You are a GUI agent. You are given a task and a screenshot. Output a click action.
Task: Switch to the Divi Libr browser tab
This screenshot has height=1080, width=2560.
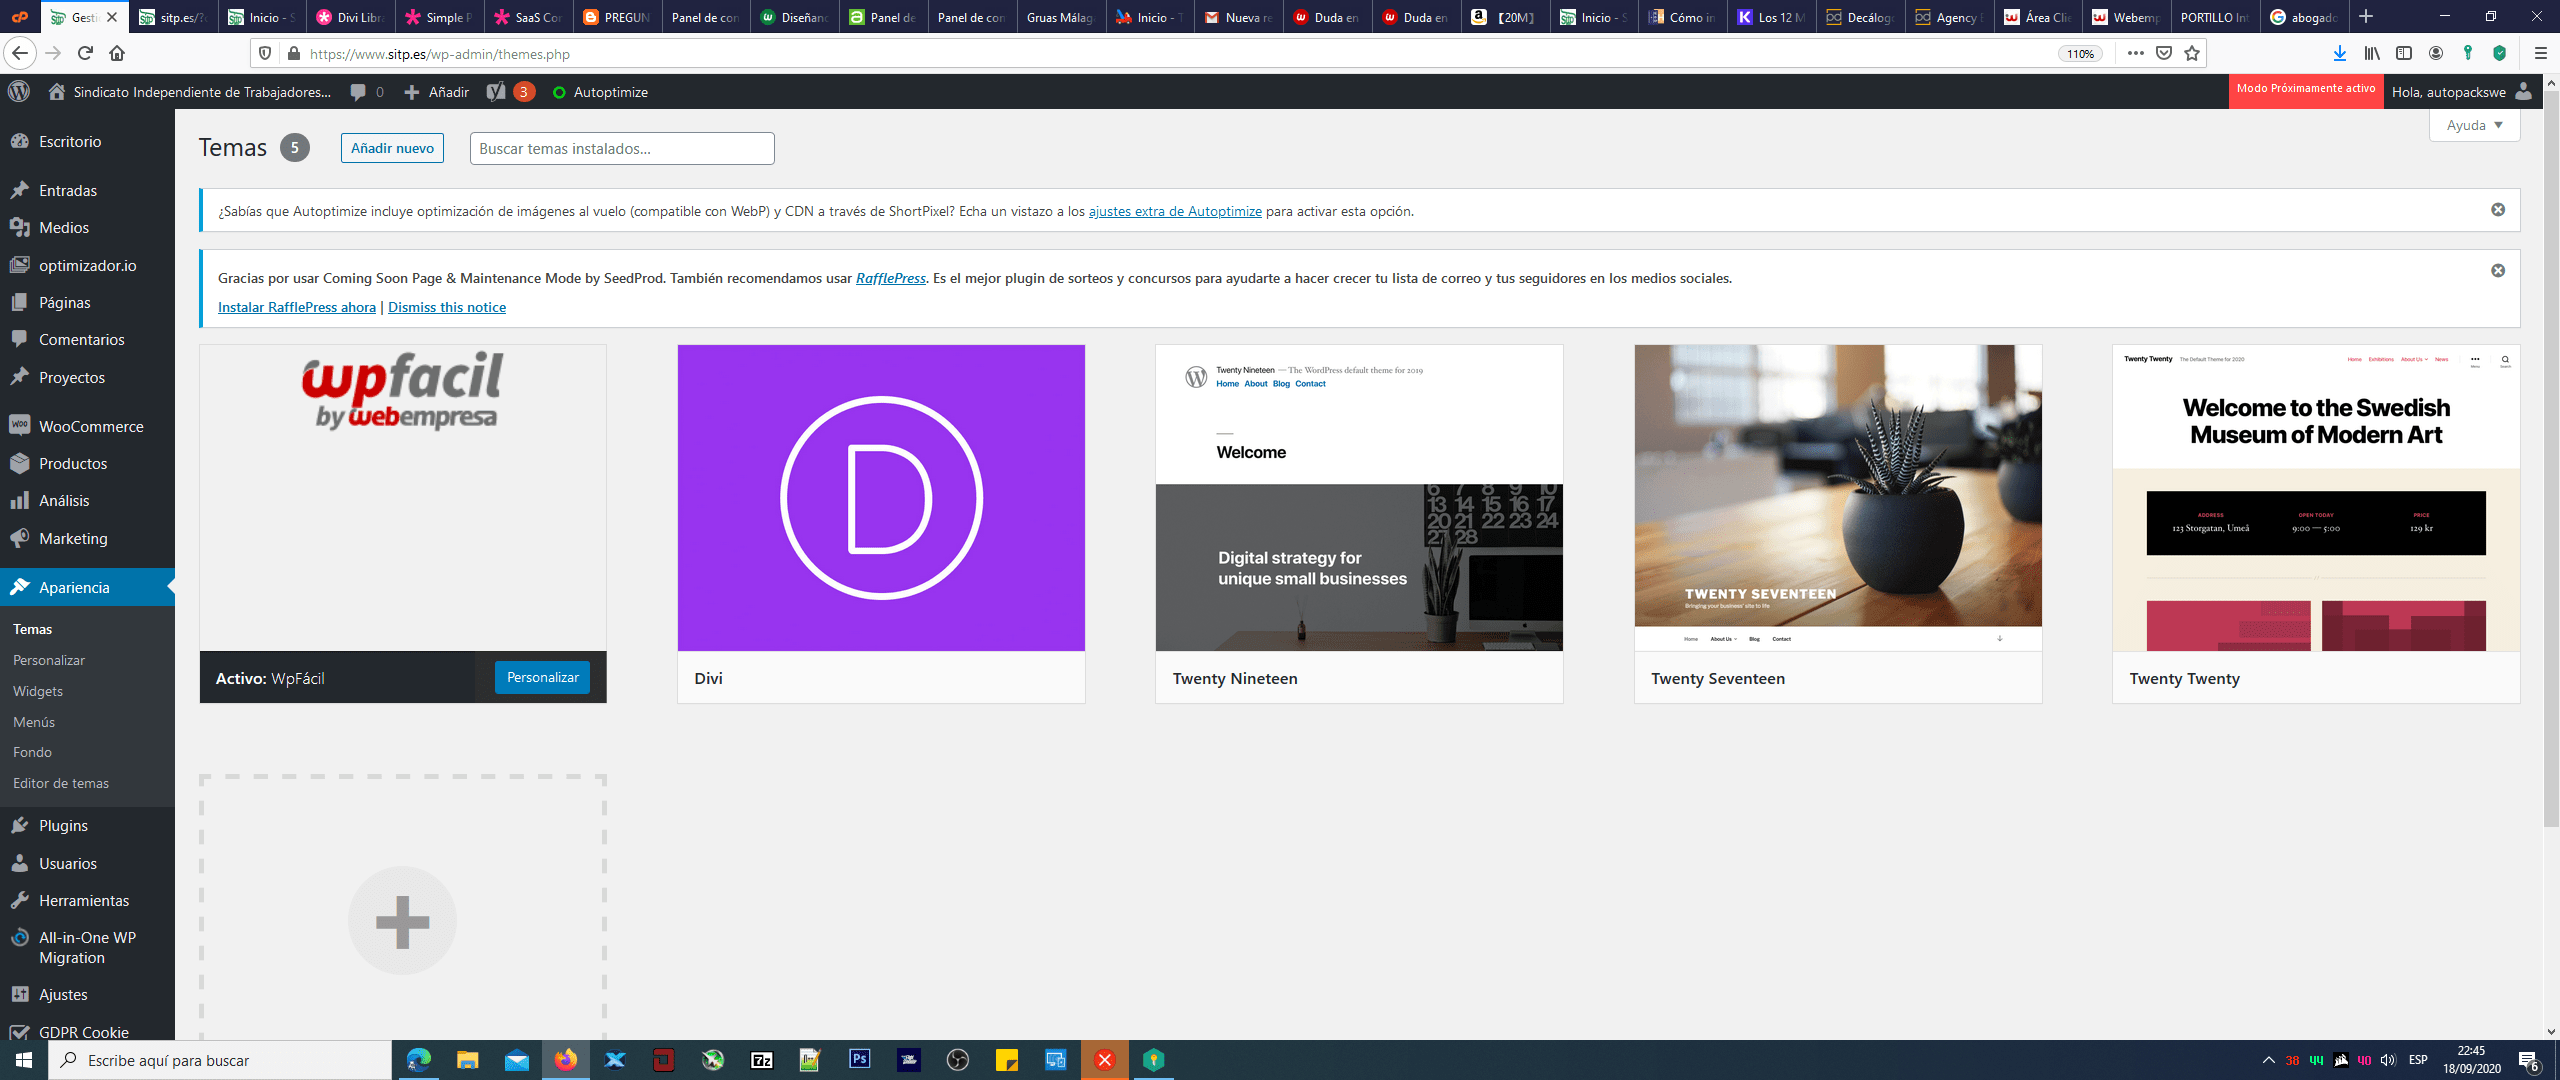click(350, 17)
